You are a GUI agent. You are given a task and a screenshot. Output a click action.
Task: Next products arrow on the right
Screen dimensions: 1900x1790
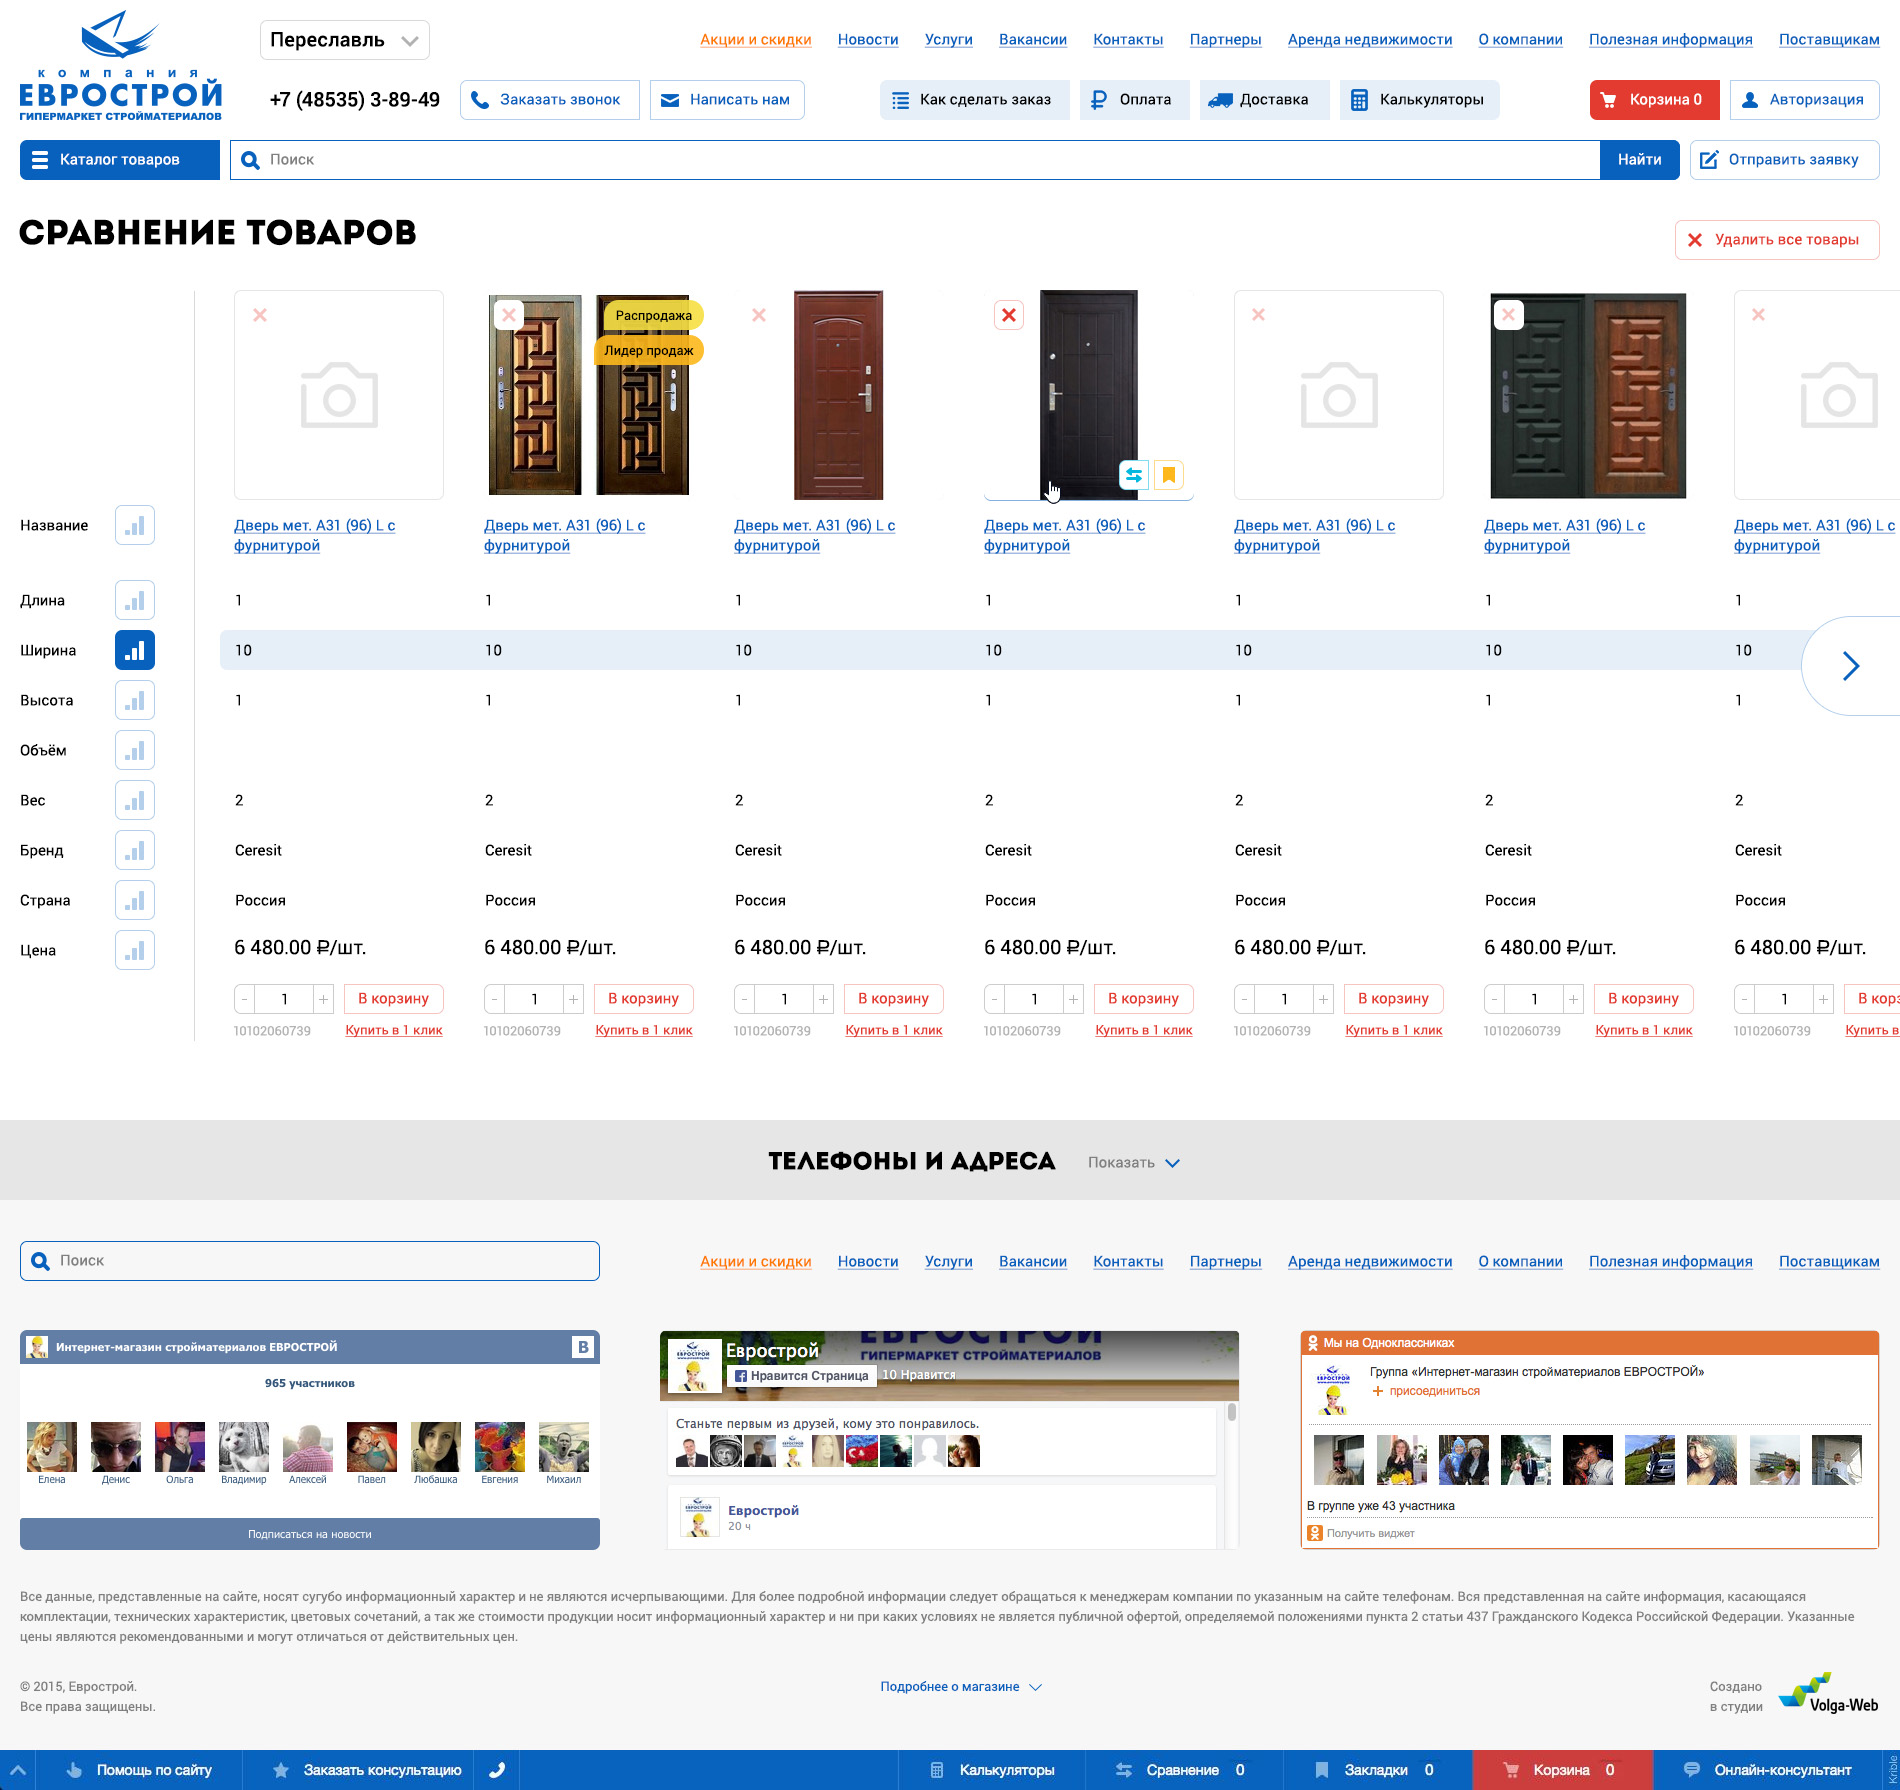[1851, 666]
